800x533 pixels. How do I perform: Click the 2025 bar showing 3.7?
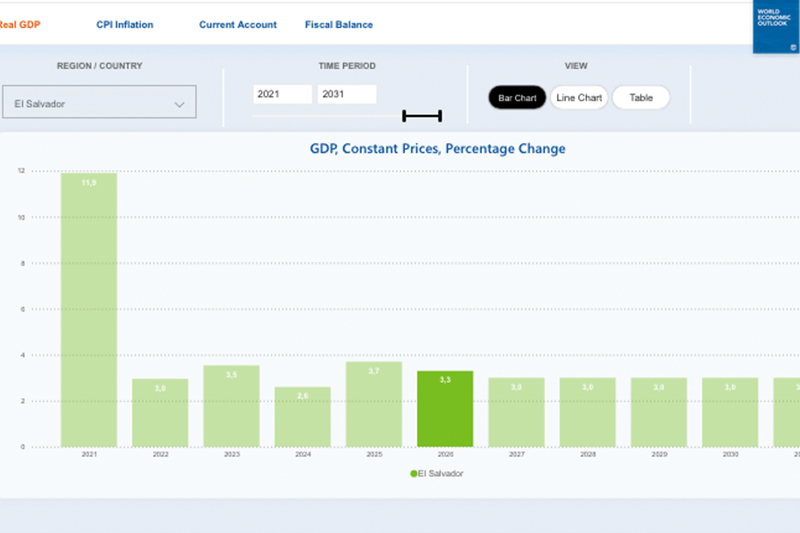pos(374,404)
